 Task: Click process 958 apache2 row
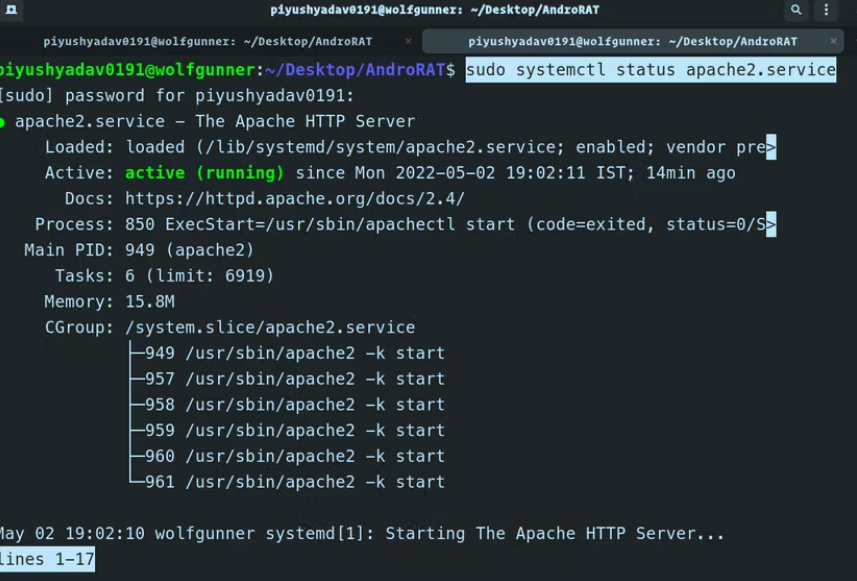pyautogui.click(x=295, y=404)
